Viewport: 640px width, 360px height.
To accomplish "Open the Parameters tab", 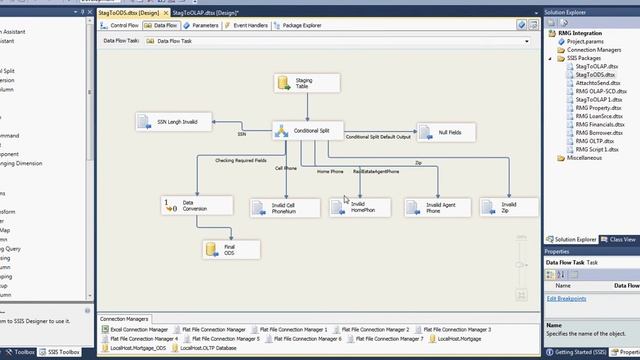I will click(x=201, y=25).
